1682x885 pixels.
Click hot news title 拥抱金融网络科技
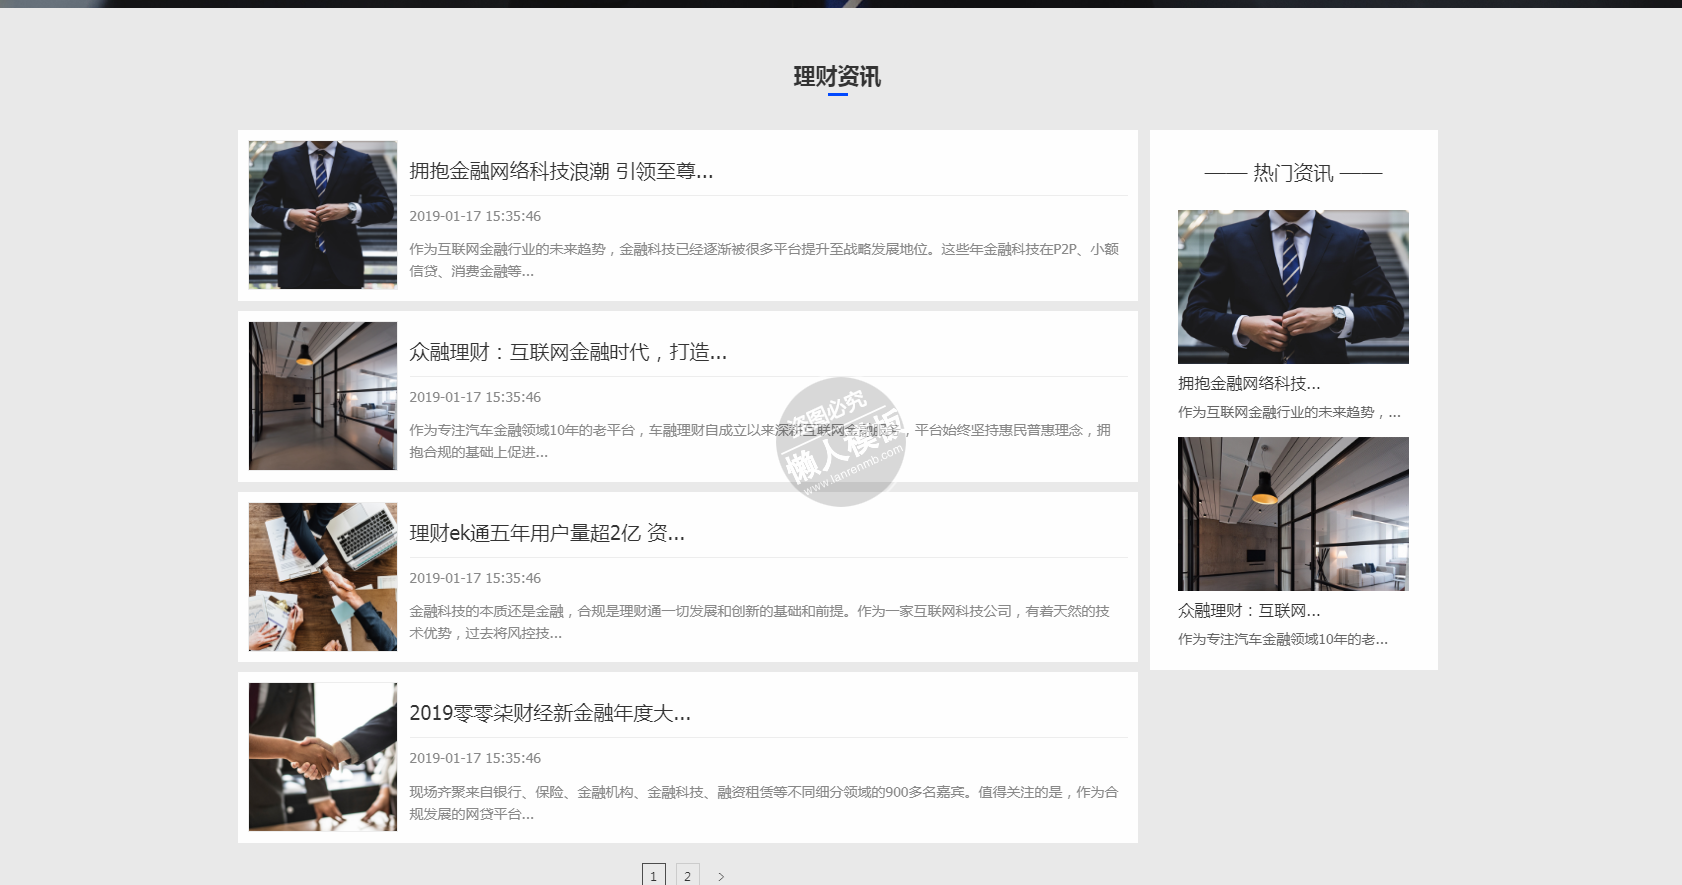[1248, 383]
